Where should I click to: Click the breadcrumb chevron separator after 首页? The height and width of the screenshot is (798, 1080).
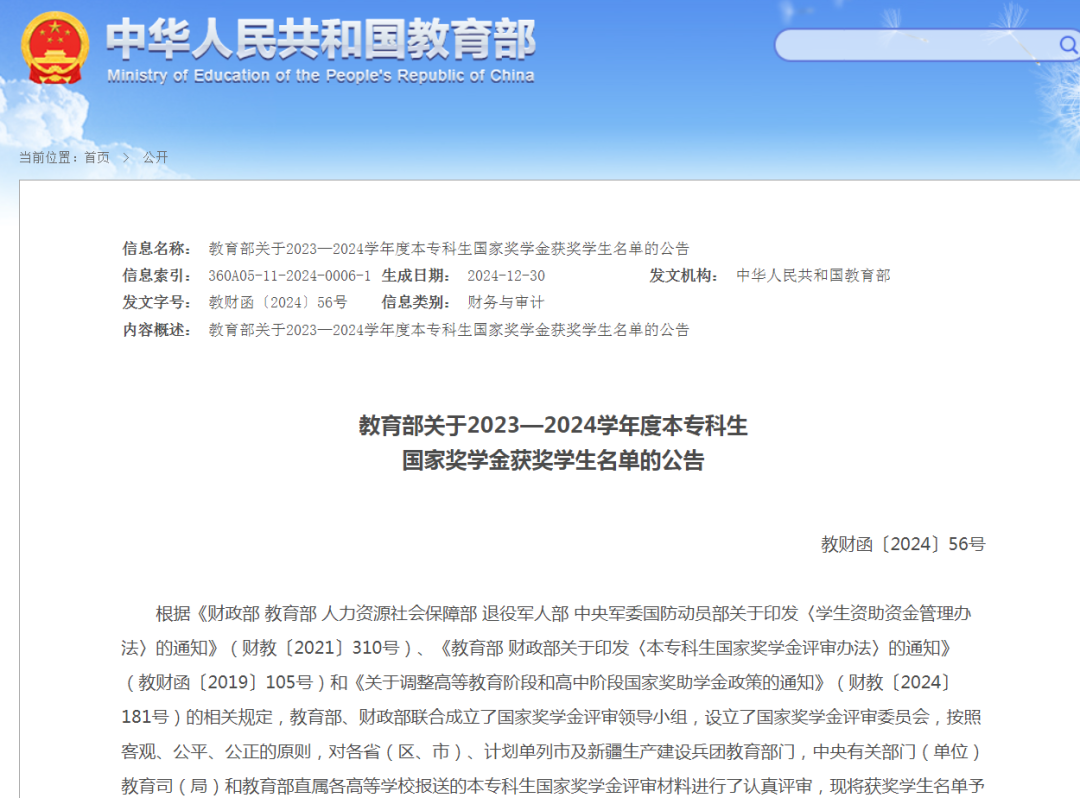click(126, 158)
